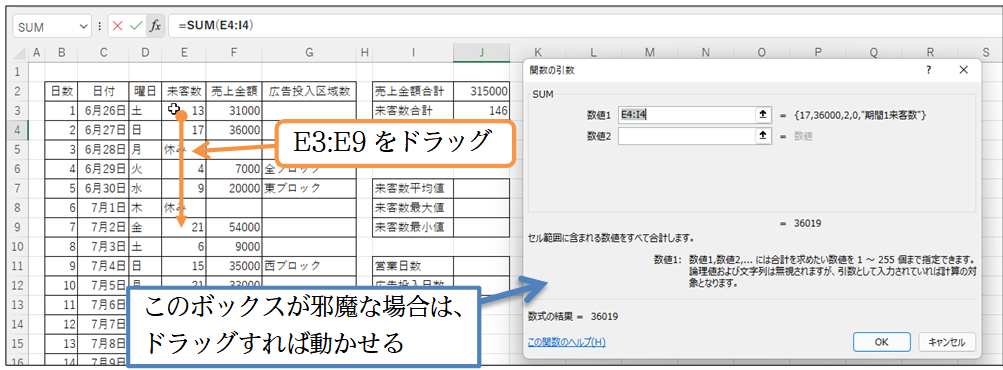
Task: Click the 東ブロック cell
Action: pos(309,188)
